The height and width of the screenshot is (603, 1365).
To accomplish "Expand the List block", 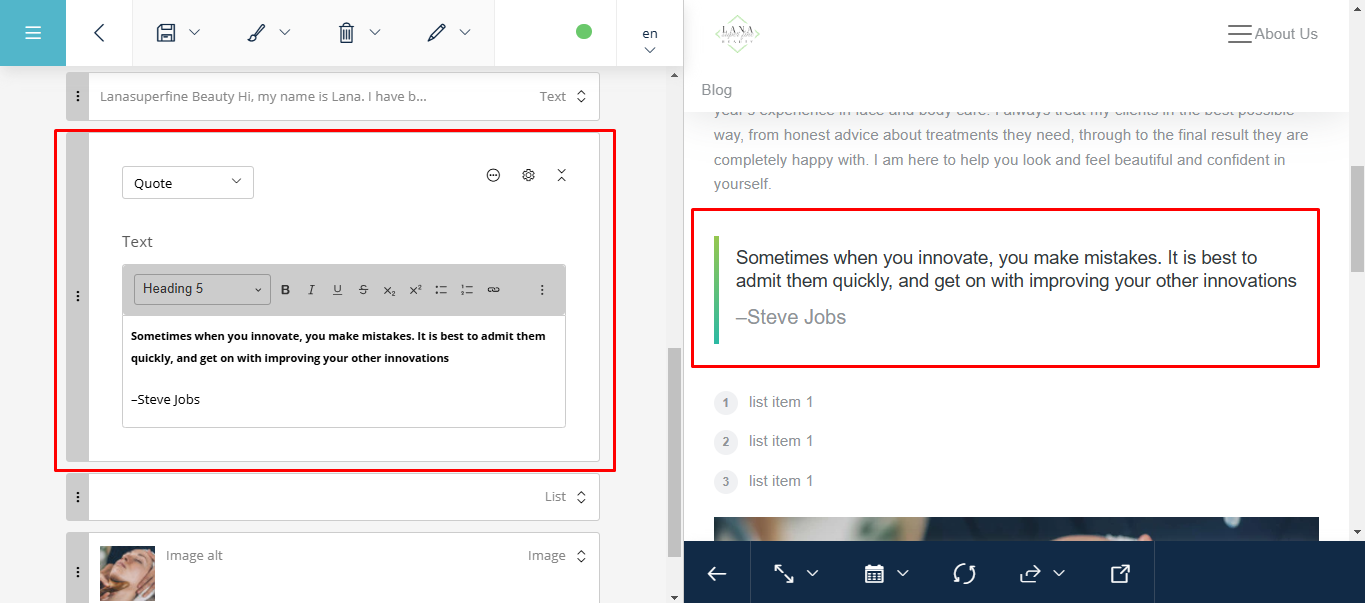I will click(x=581, y=497).
